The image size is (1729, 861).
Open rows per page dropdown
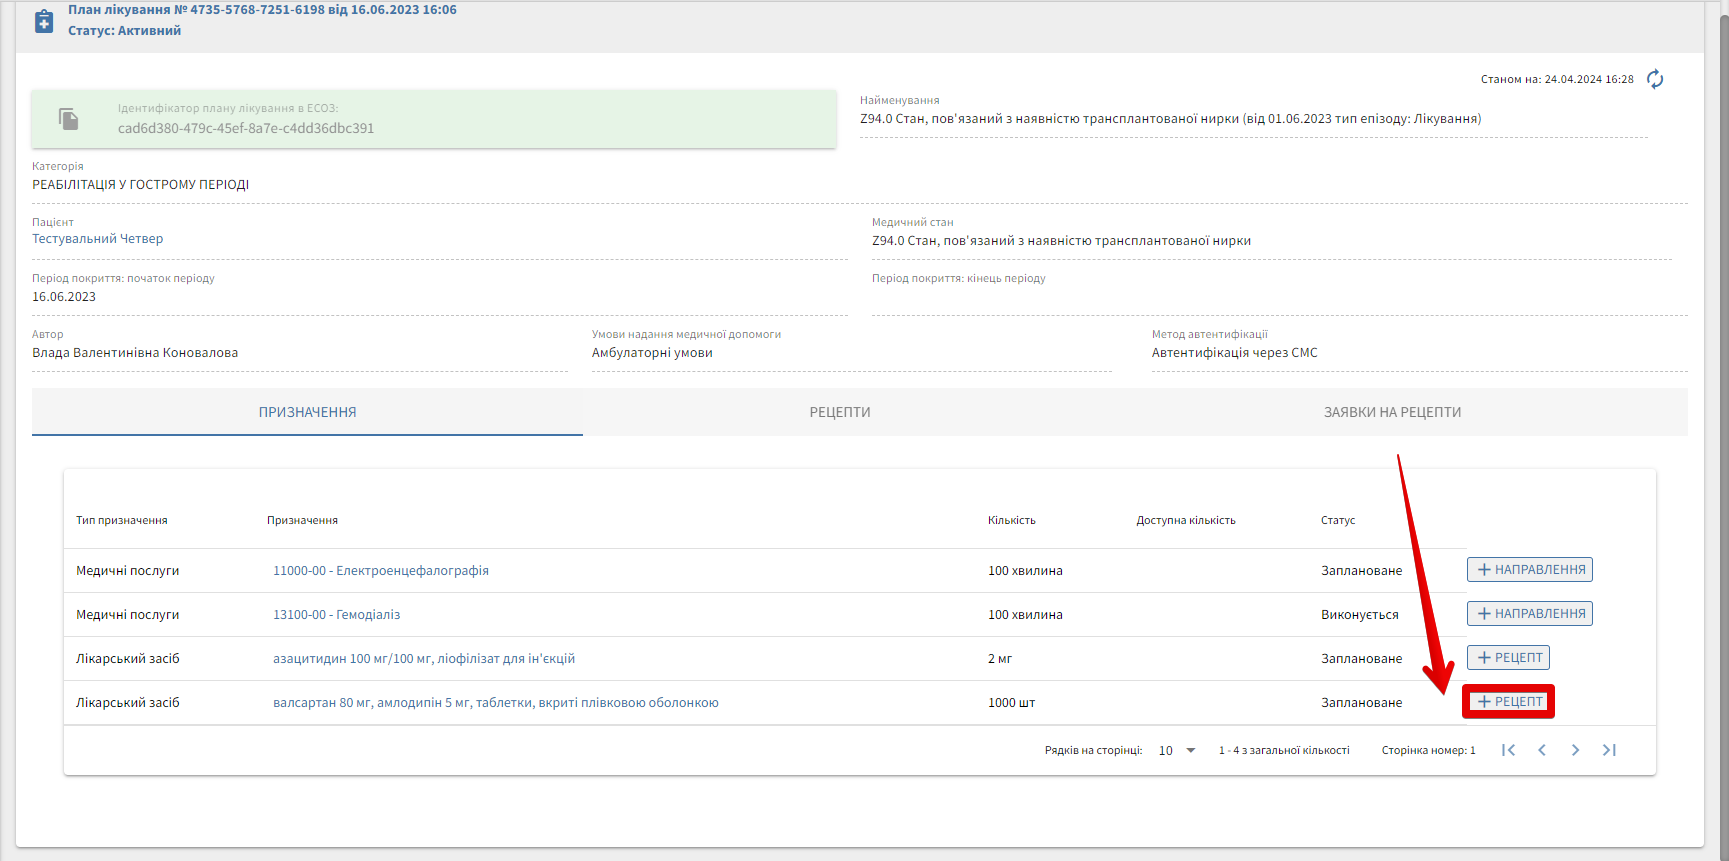click(x=1177, y=750)
